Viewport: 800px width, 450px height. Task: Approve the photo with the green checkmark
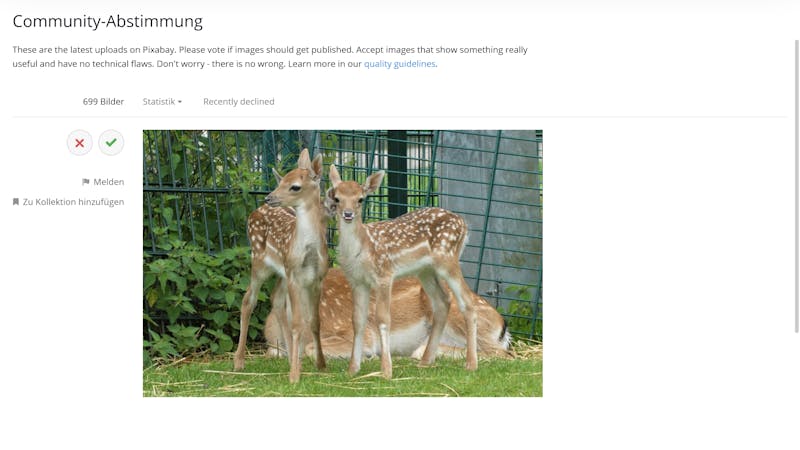(x=111, y=143)
